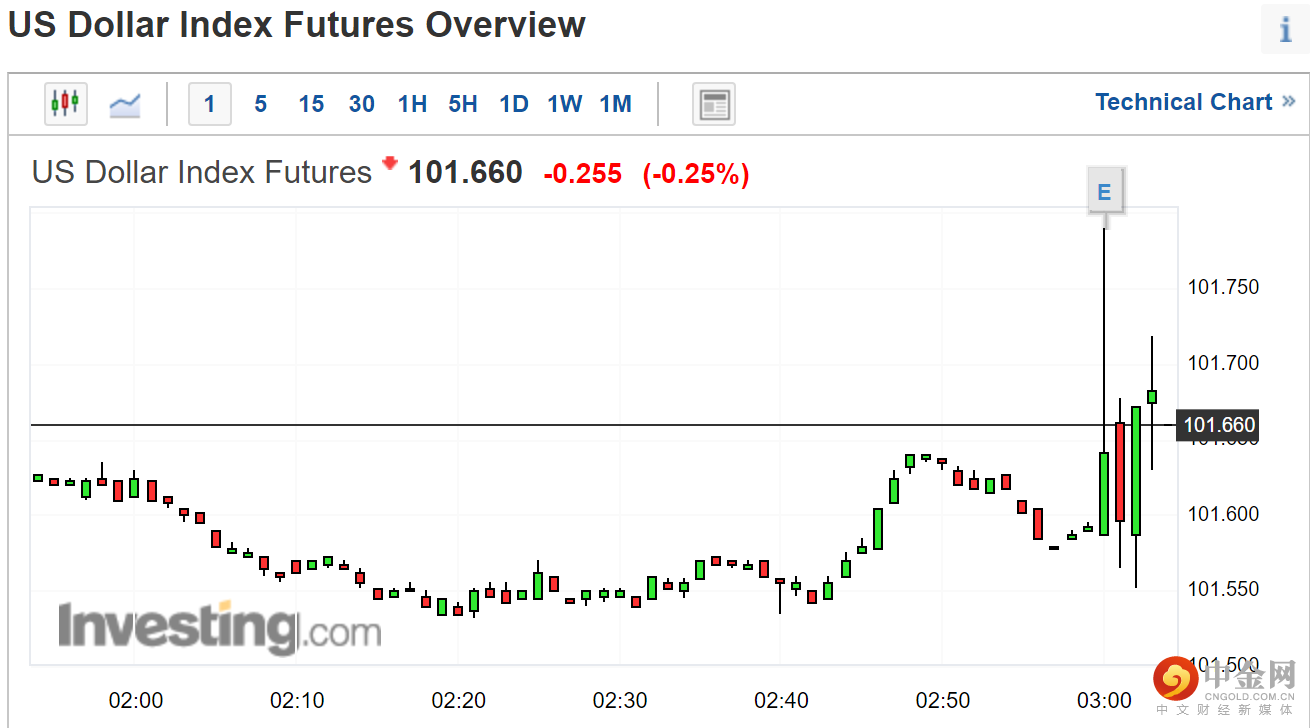
Task: Select the 1 minute timeframe
Action: [x=210, y=104]
